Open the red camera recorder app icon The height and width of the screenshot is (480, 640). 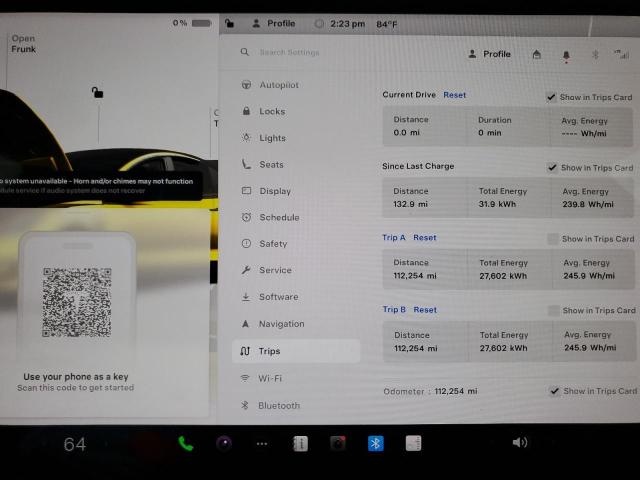[338, 443]
